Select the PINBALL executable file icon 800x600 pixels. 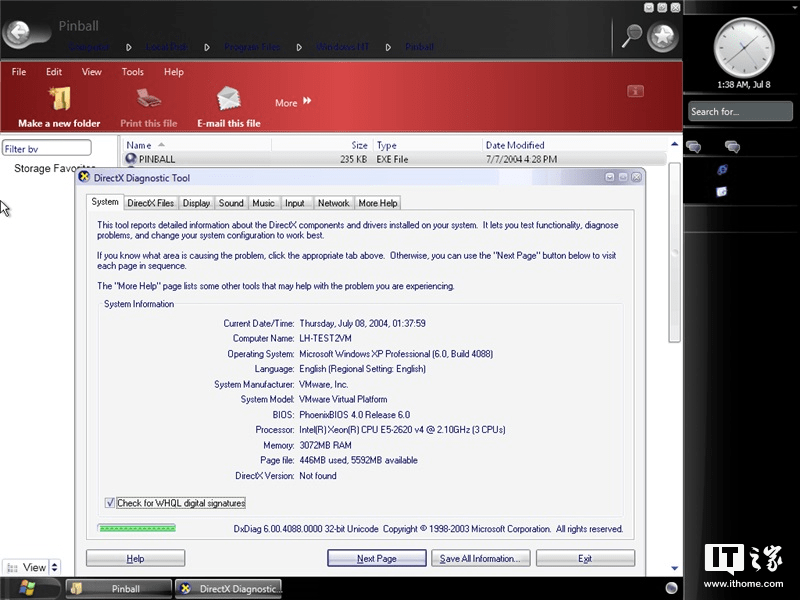click(133, 158)
